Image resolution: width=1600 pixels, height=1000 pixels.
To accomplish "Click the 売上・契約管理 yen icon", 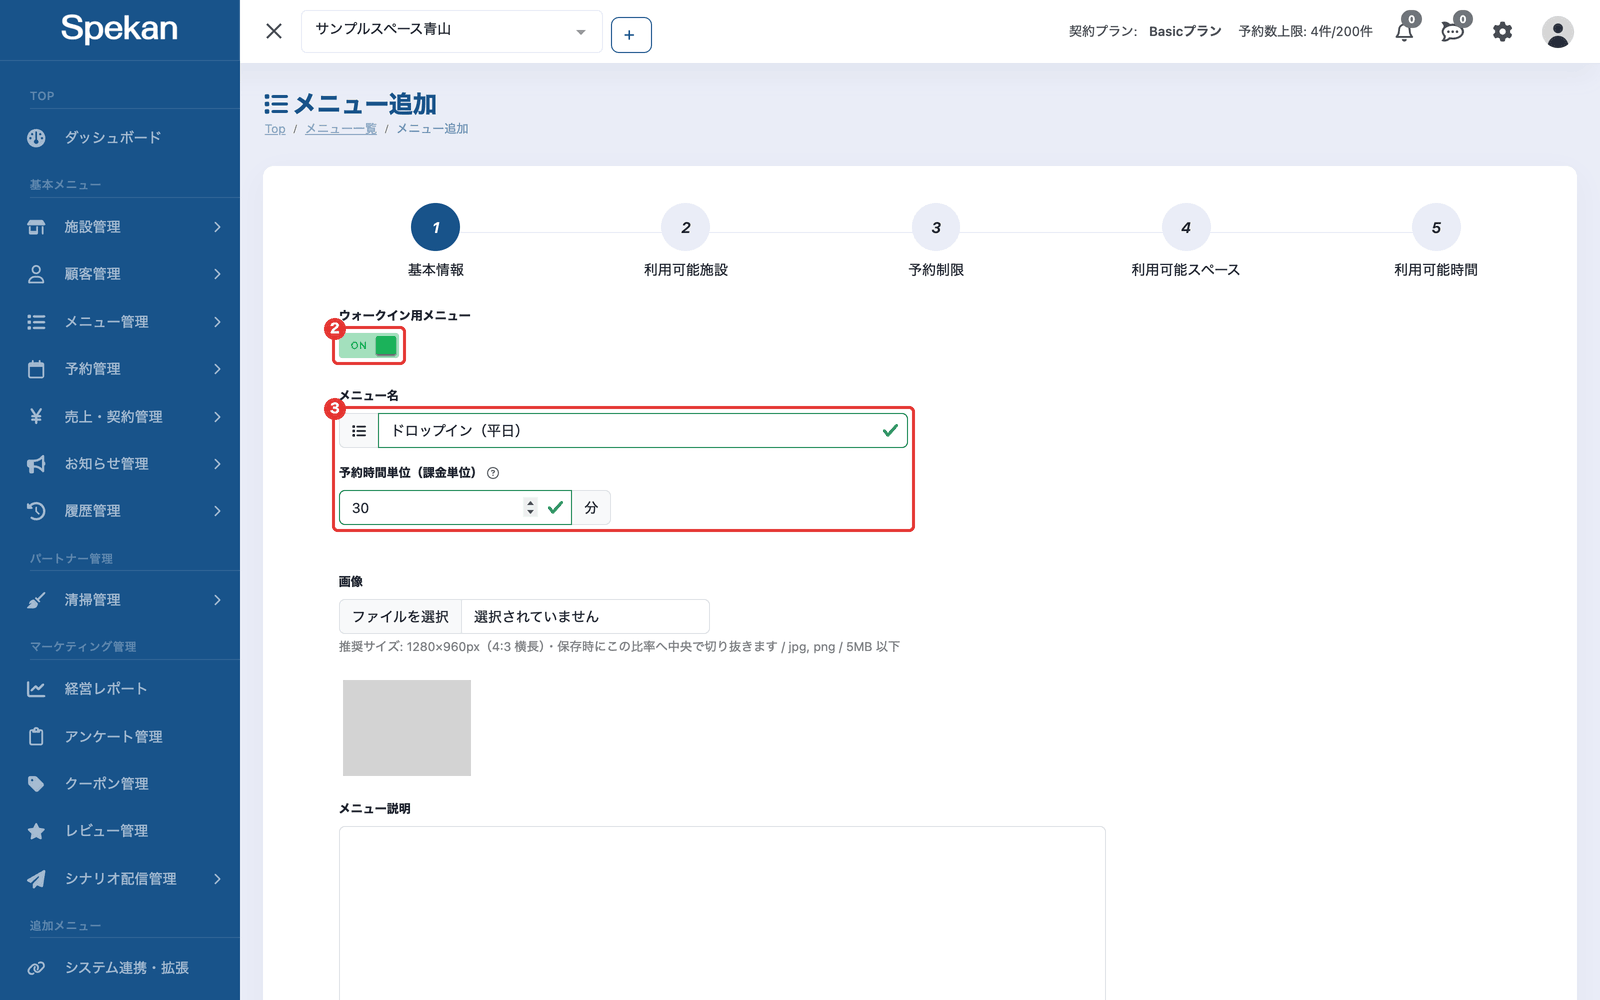I will [x=36, y=416].
